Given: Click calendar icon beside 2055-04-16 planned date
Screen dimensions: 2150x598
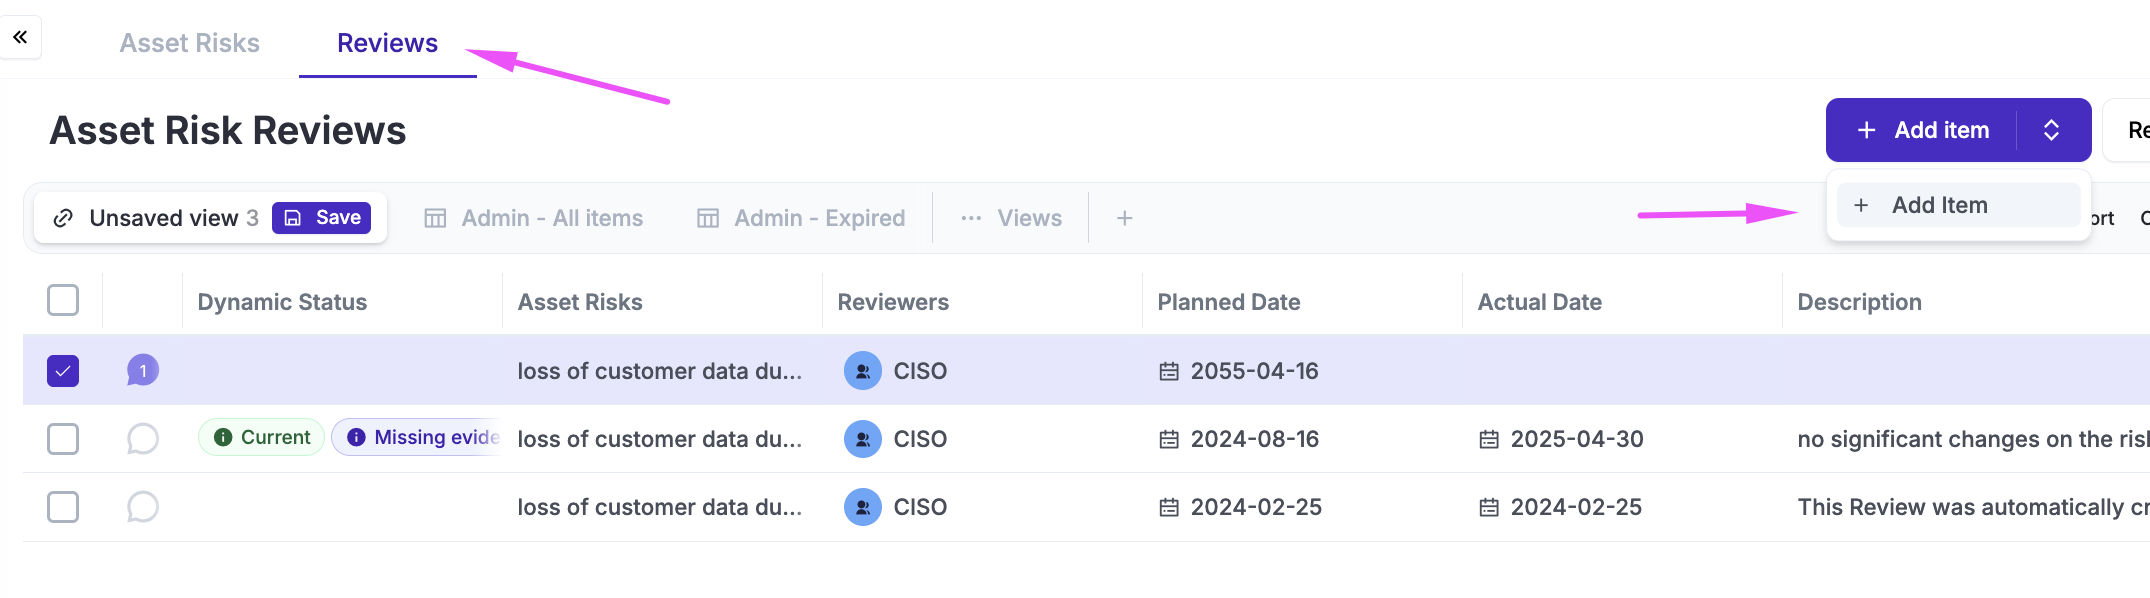Looking at the screenshot, I should [1169, 372].
